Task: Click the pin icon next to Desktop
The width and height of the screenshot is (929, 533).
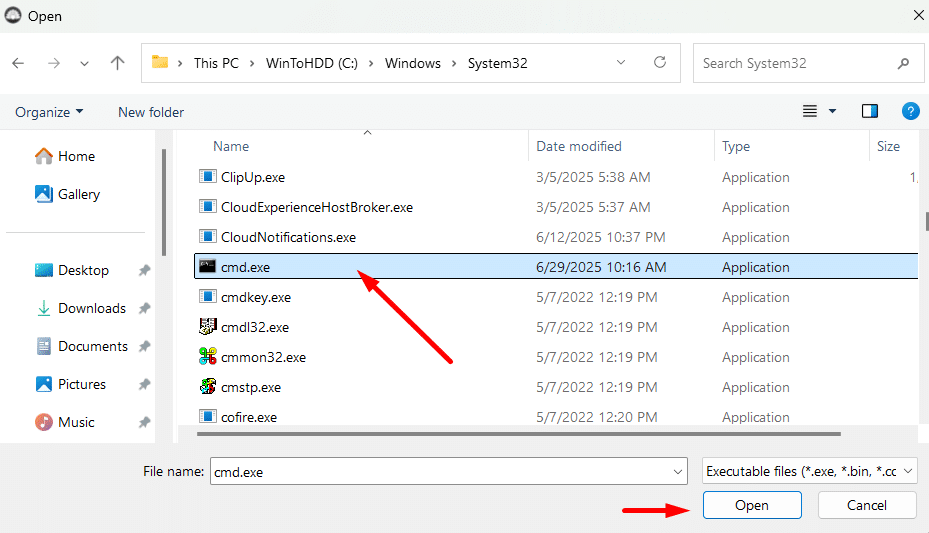Action: pyautogui.click(x=144, y=271)
